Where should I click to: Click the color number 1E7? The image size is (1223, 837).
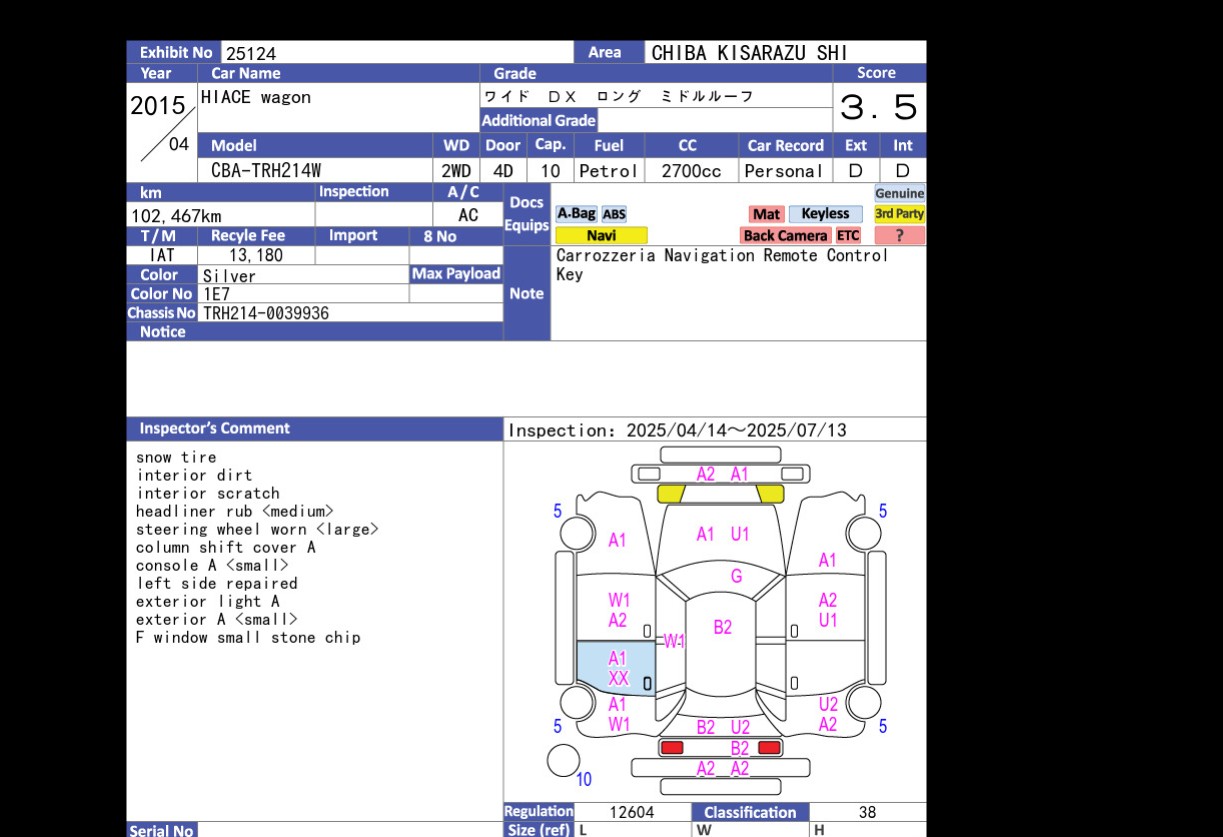pyautogui.click(x=216, y=294)
